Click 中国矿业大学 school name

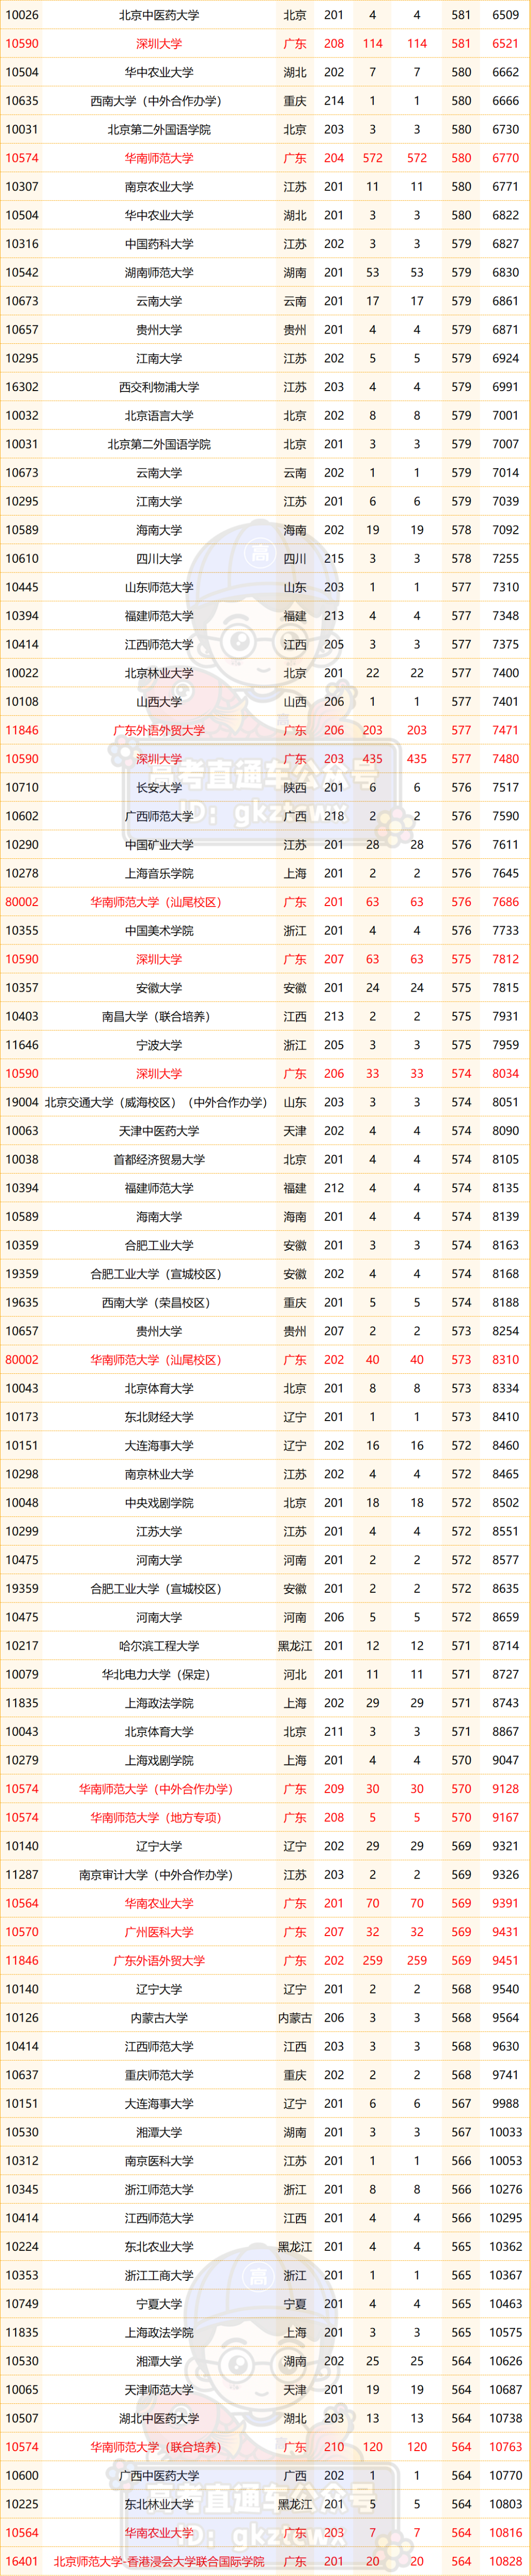pyautogui.click(x=159, y=845)
